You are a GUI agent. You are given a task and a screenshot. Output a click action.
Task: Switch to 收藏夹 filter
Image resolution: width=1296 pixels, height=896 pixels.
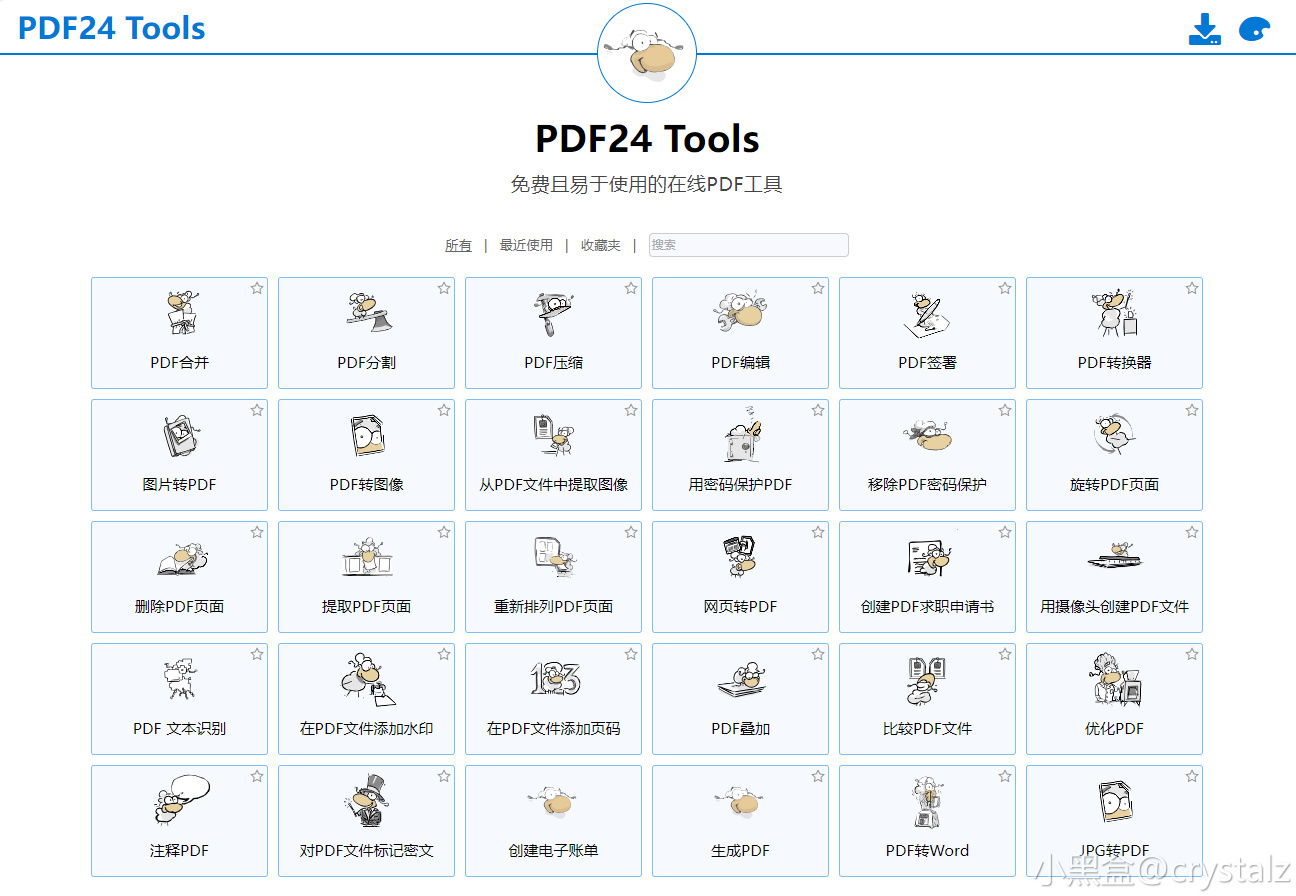click(601, 245)
